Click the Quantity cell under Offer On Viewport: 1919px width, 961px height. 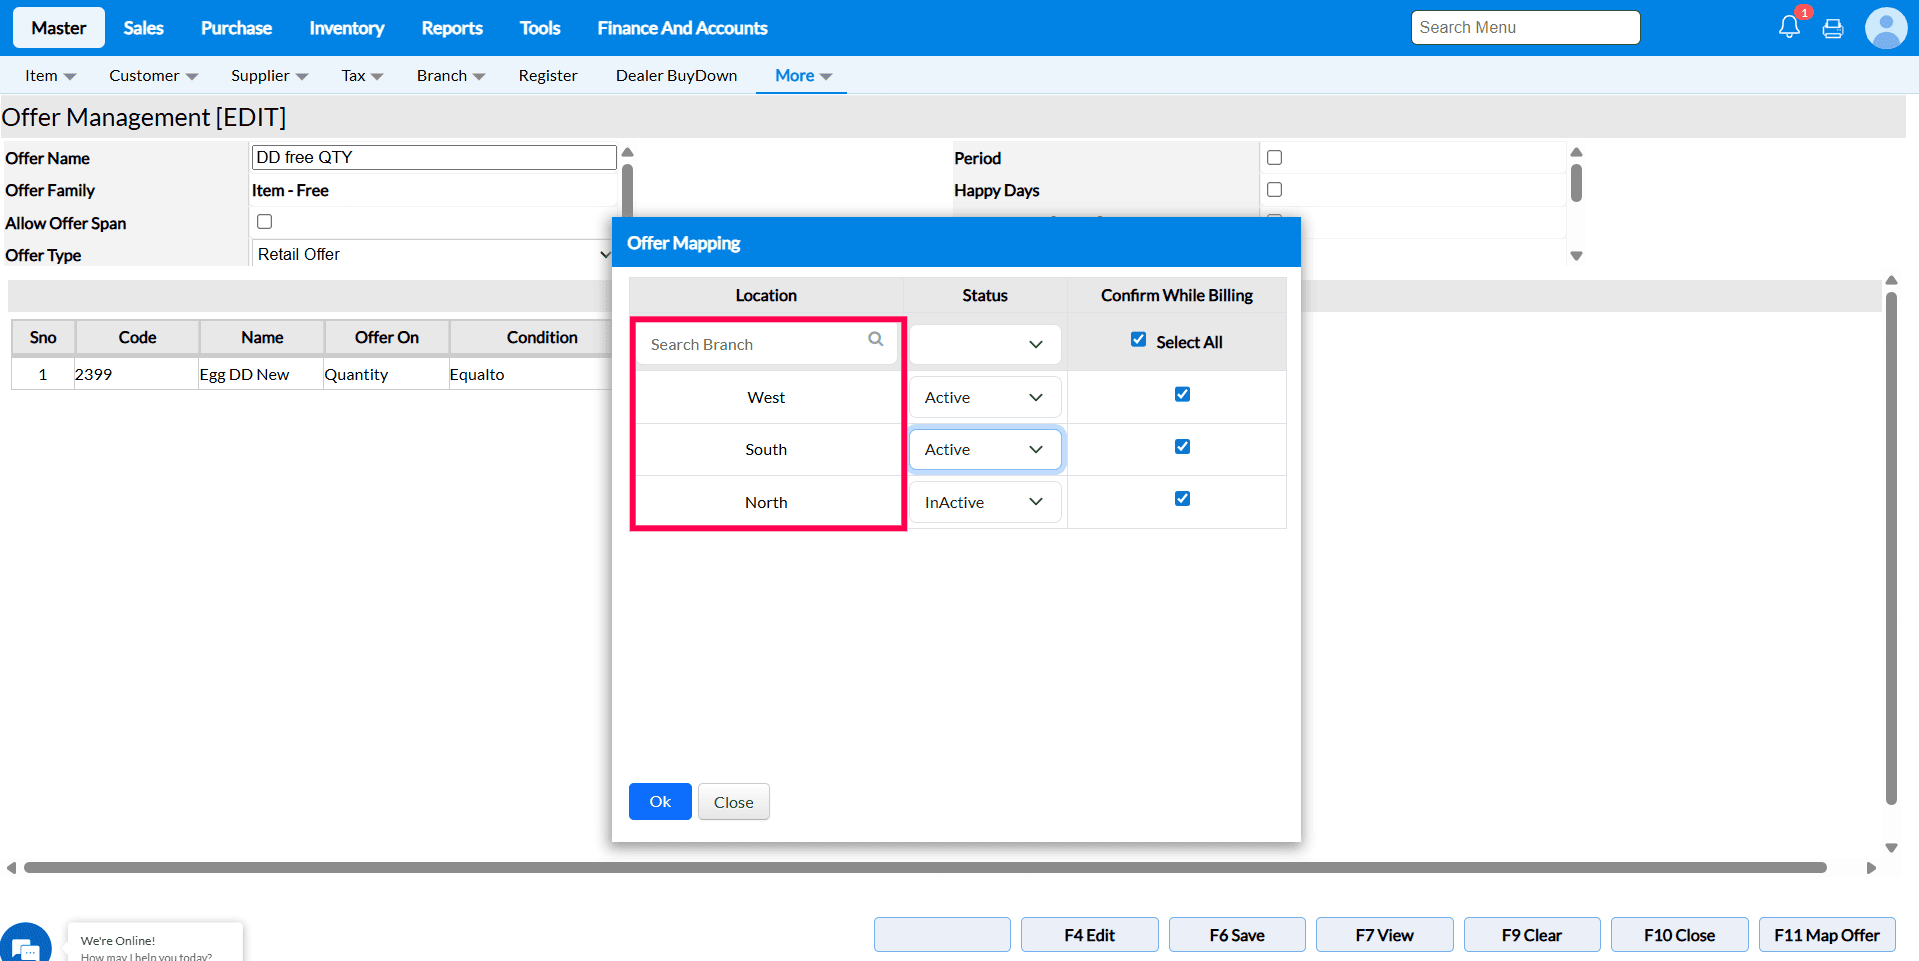[387, 374]
